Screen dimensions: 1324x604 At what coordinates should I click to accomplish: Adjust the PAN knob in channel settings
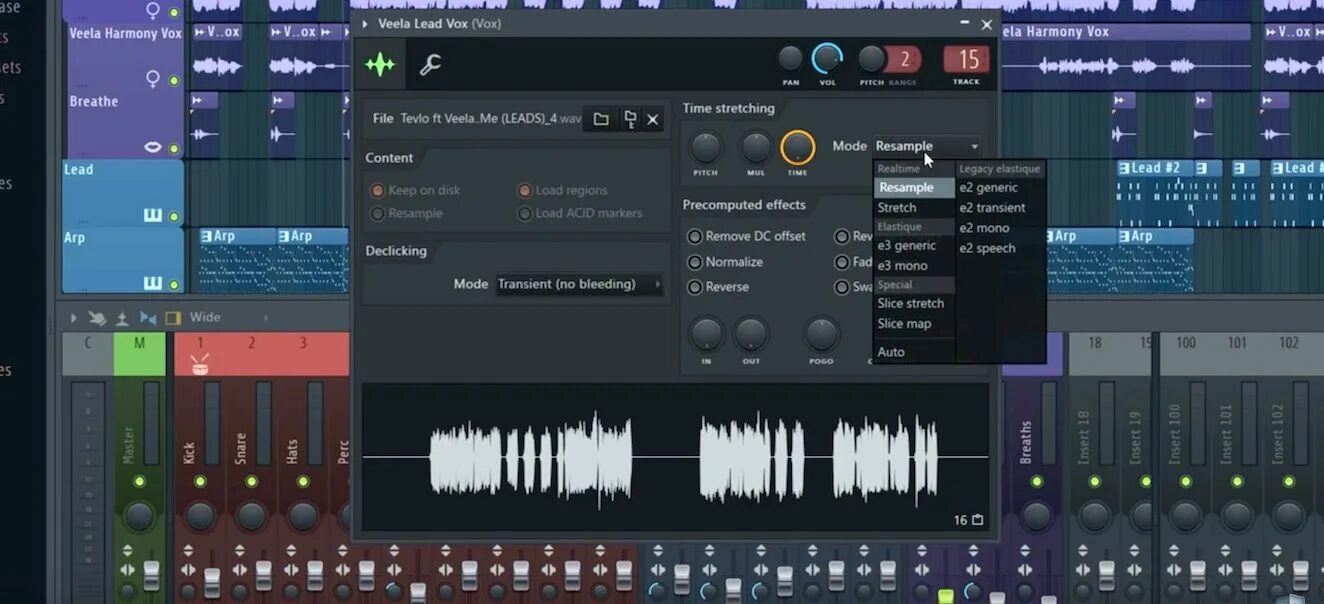(x=790, y=59)
